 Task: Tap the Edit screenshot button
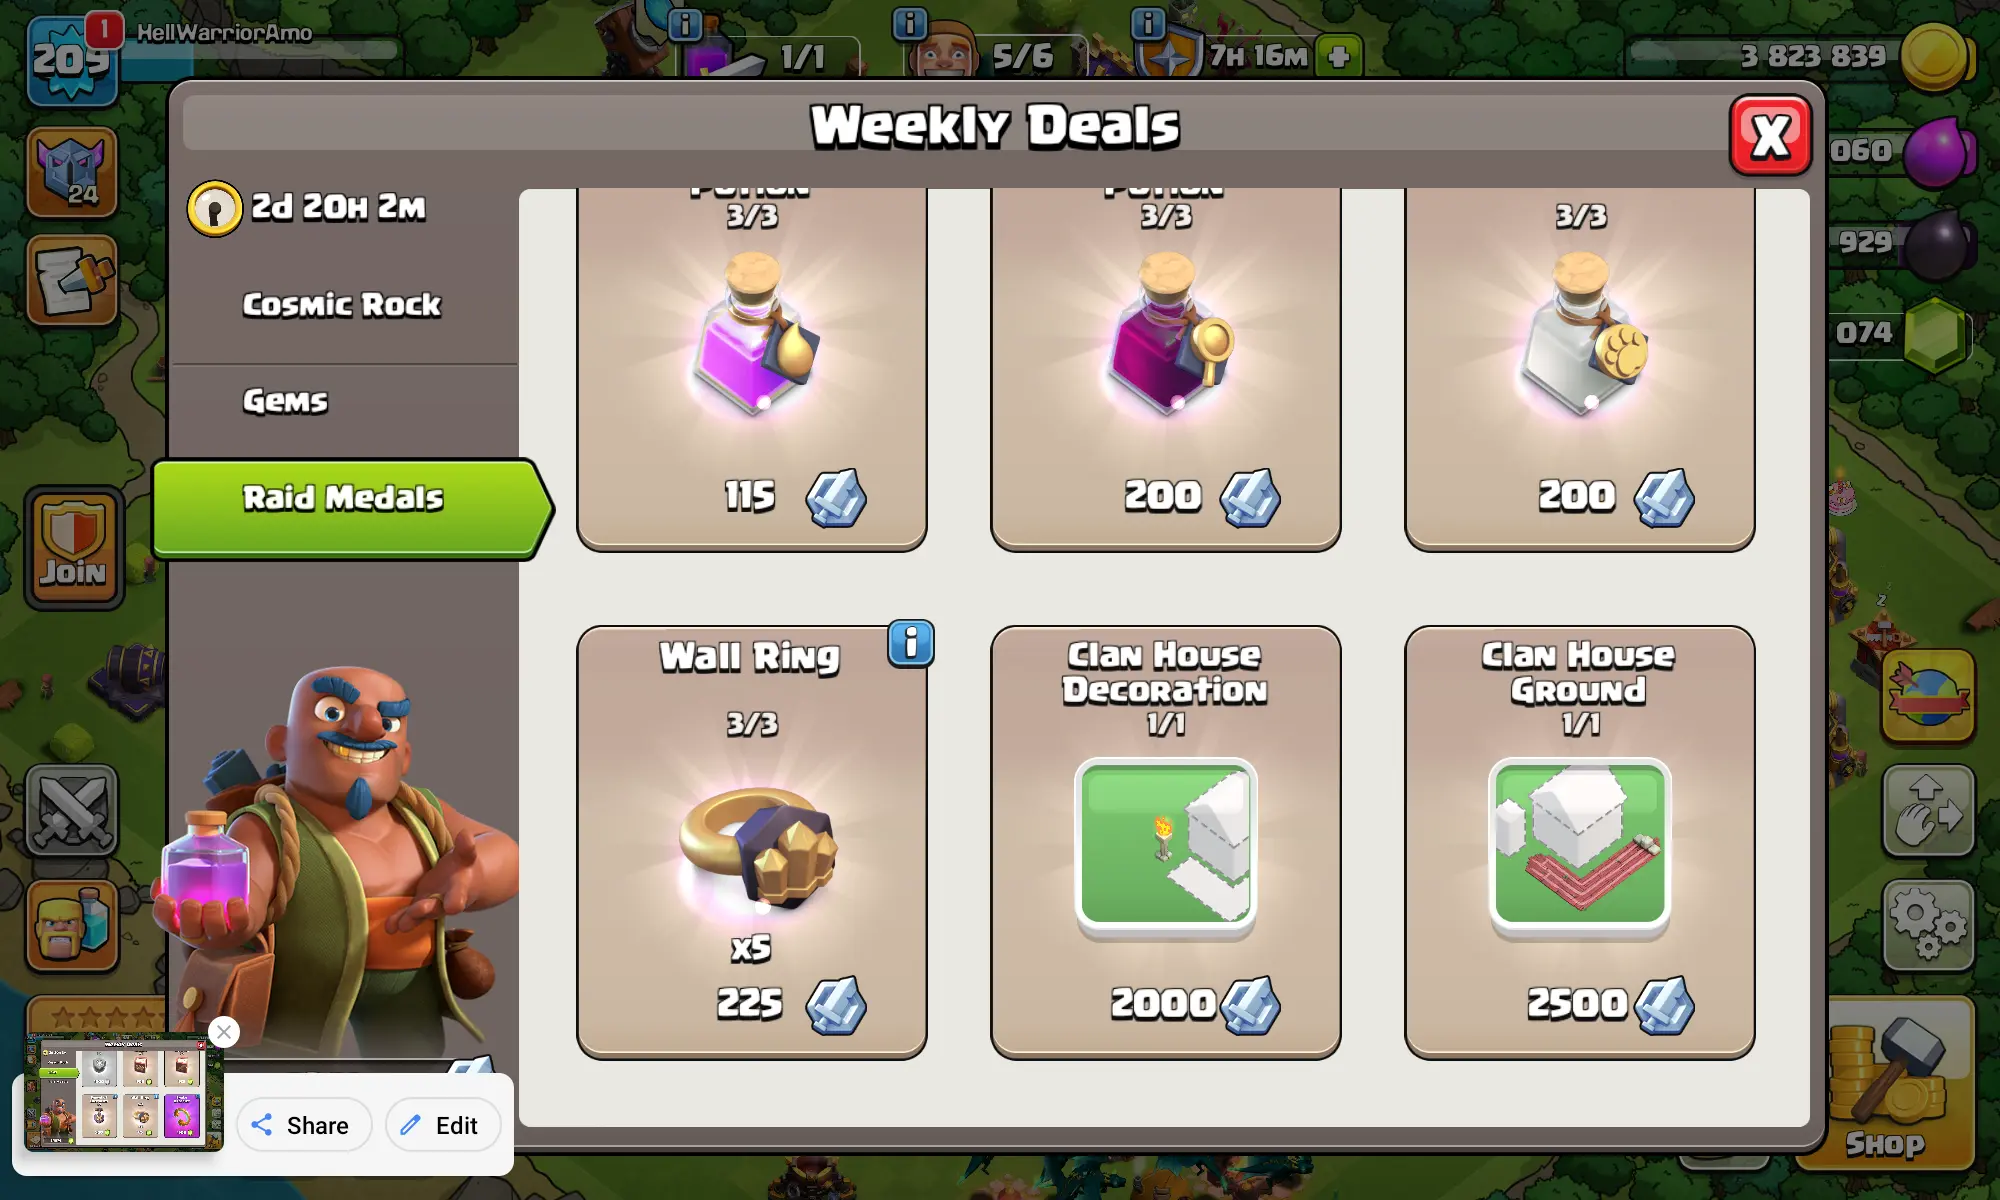pyautogui.click(x=442, y=1125)
